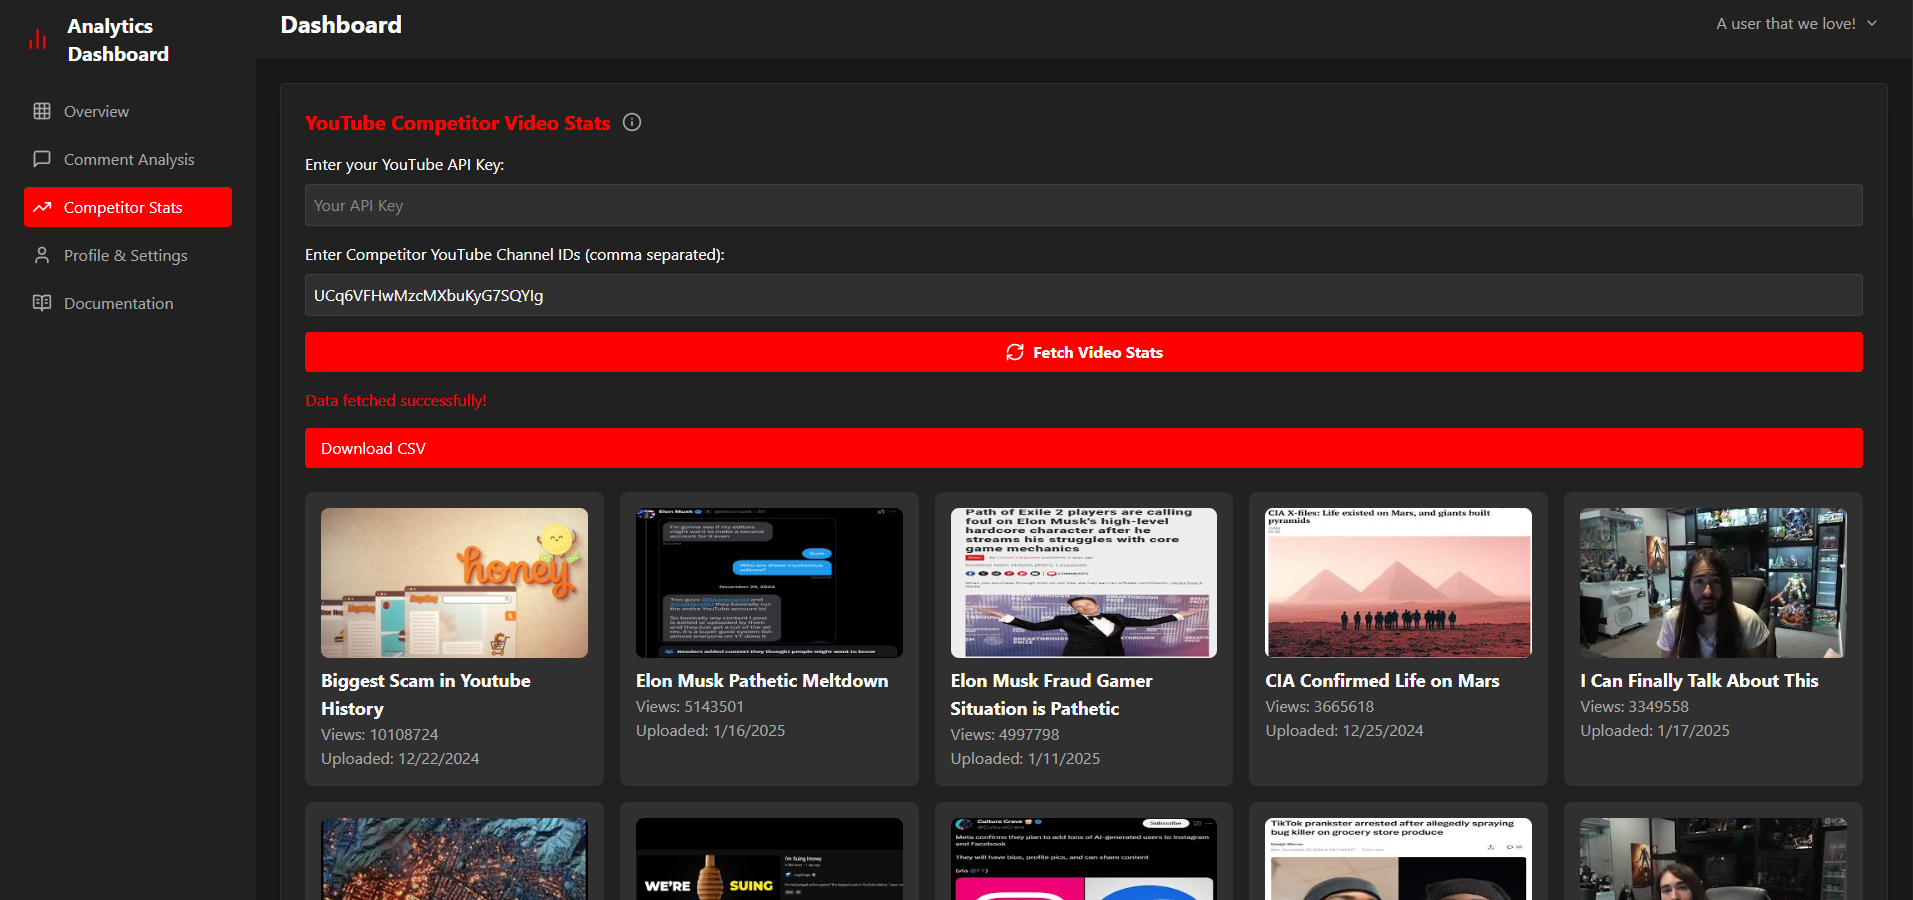
Task: Open Profile & Settings
Action: 128,255
